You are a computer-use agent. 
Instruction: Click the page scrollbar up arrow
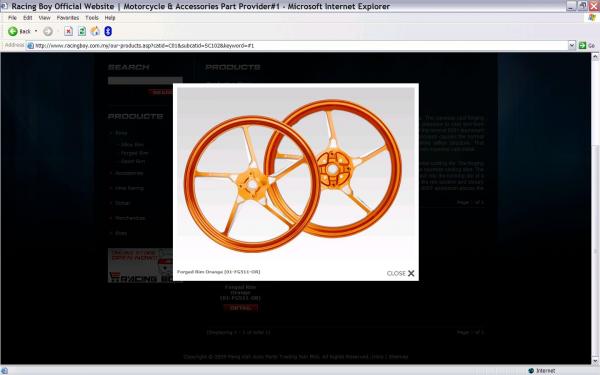(x=595, y=57)
